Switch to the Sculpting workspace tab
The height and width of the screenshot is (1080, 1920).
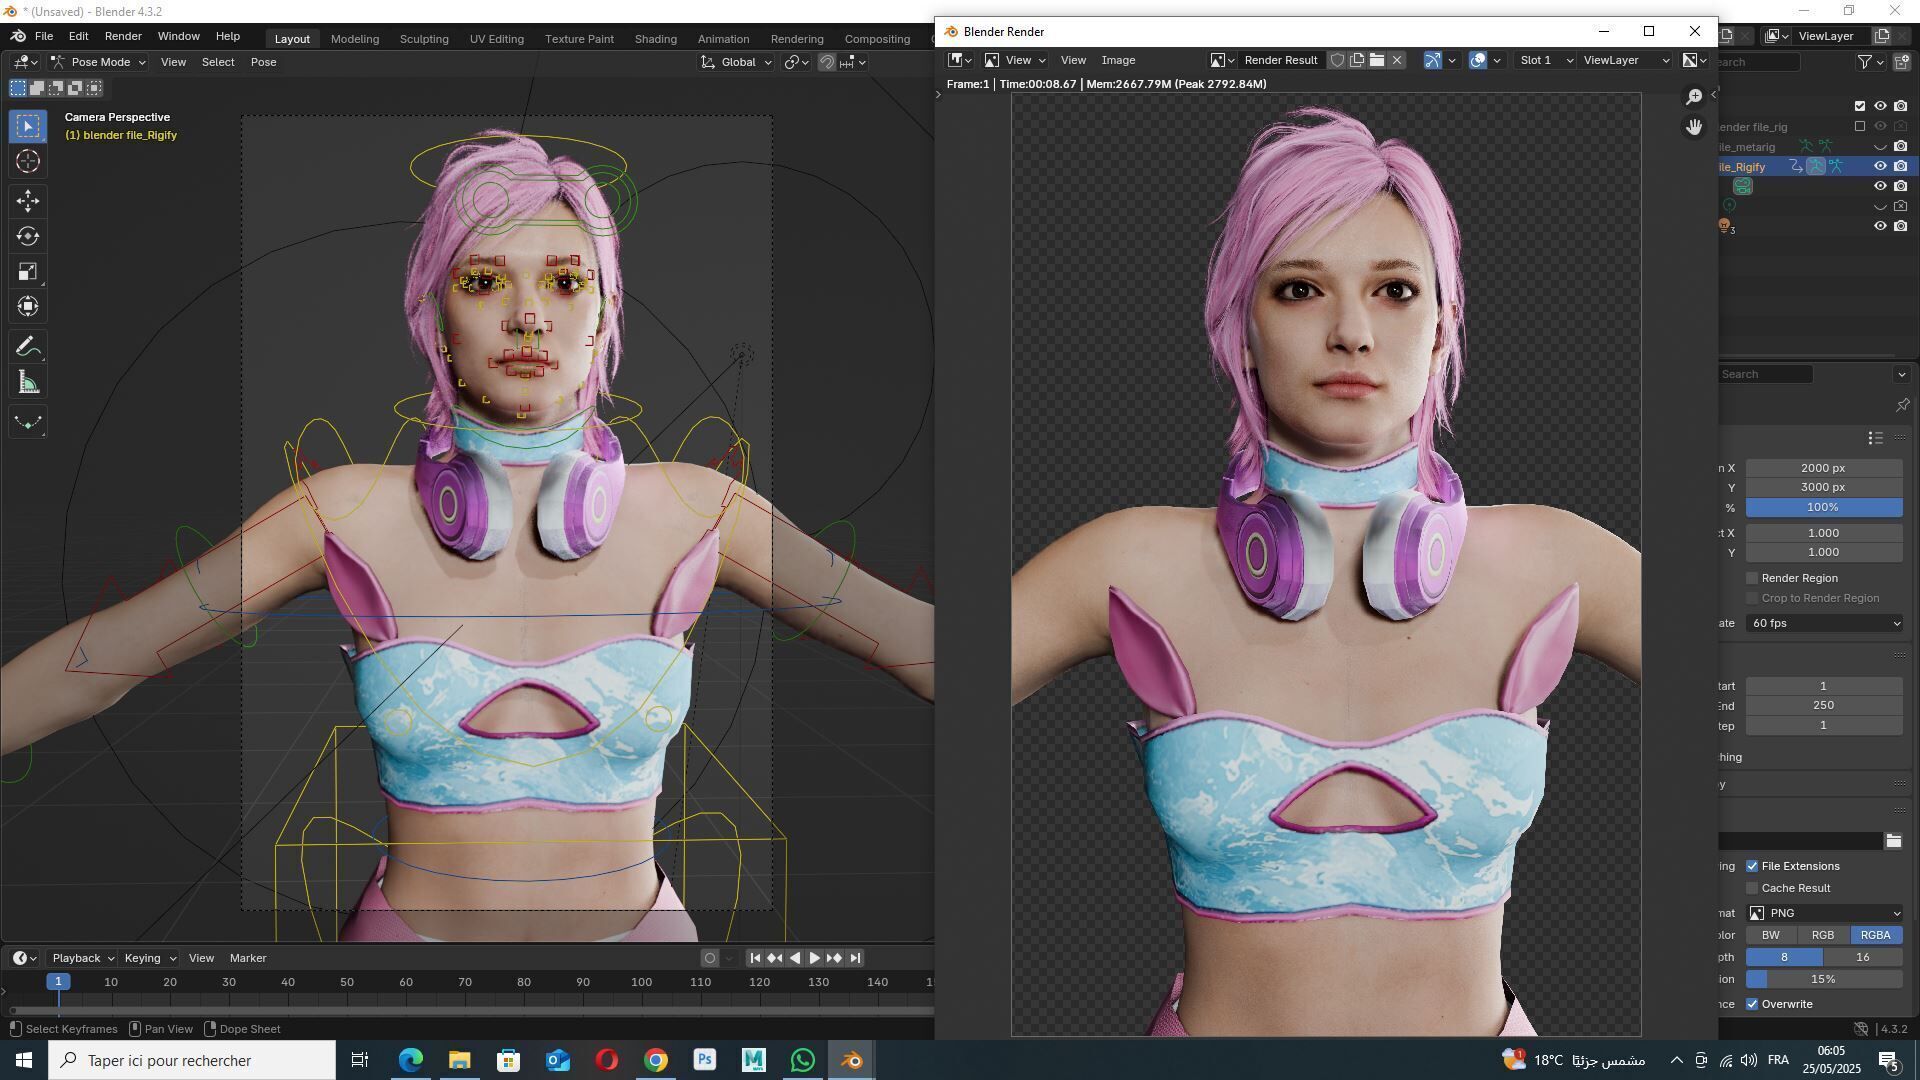[424, 39]
